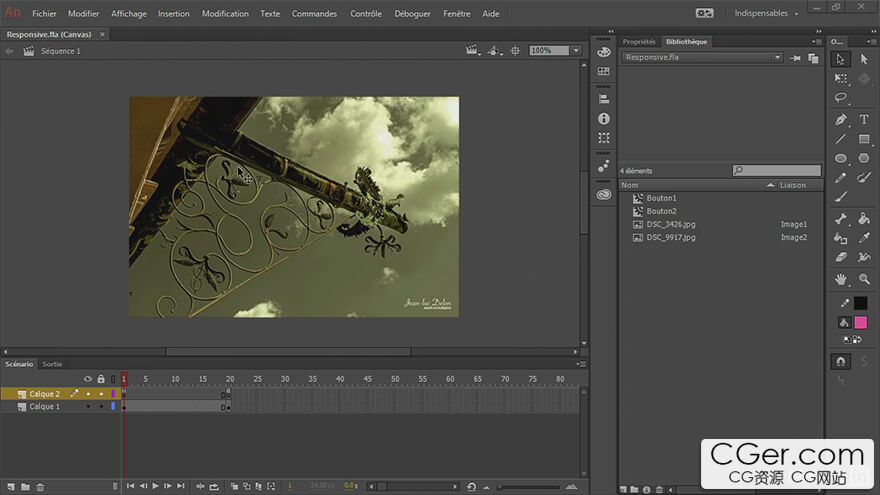Open the Indispensables workspace dropdown
The height and width of the screenshot is (495, 880).
pyautogui.click(x=767, y=14)
